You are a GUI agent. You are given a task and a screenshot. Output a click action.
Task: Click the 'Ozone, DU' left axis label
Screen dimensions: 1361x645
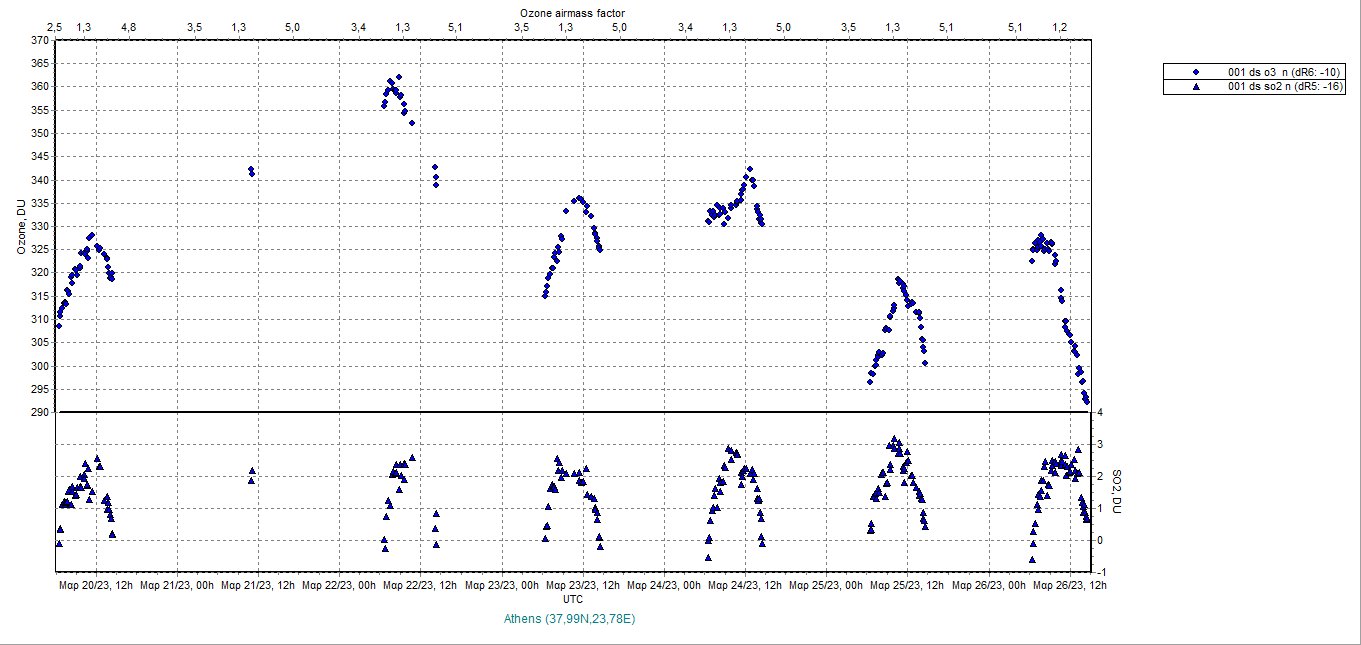click(x=21, y=226)
